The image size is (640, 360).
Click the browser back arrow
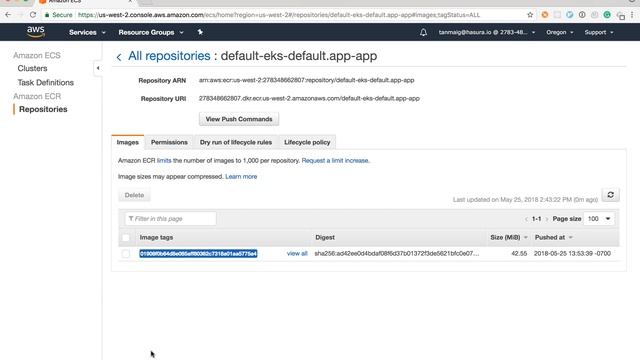coord(9,15)
